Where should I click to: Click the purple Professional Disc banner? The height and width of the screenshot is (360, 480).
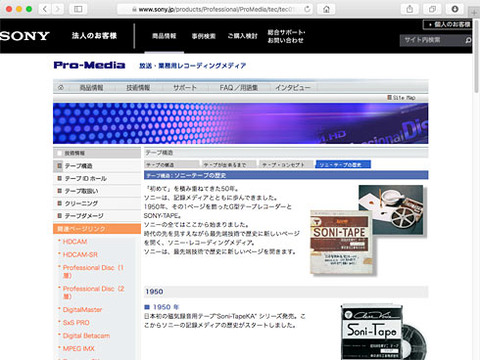tap(240, 123)
